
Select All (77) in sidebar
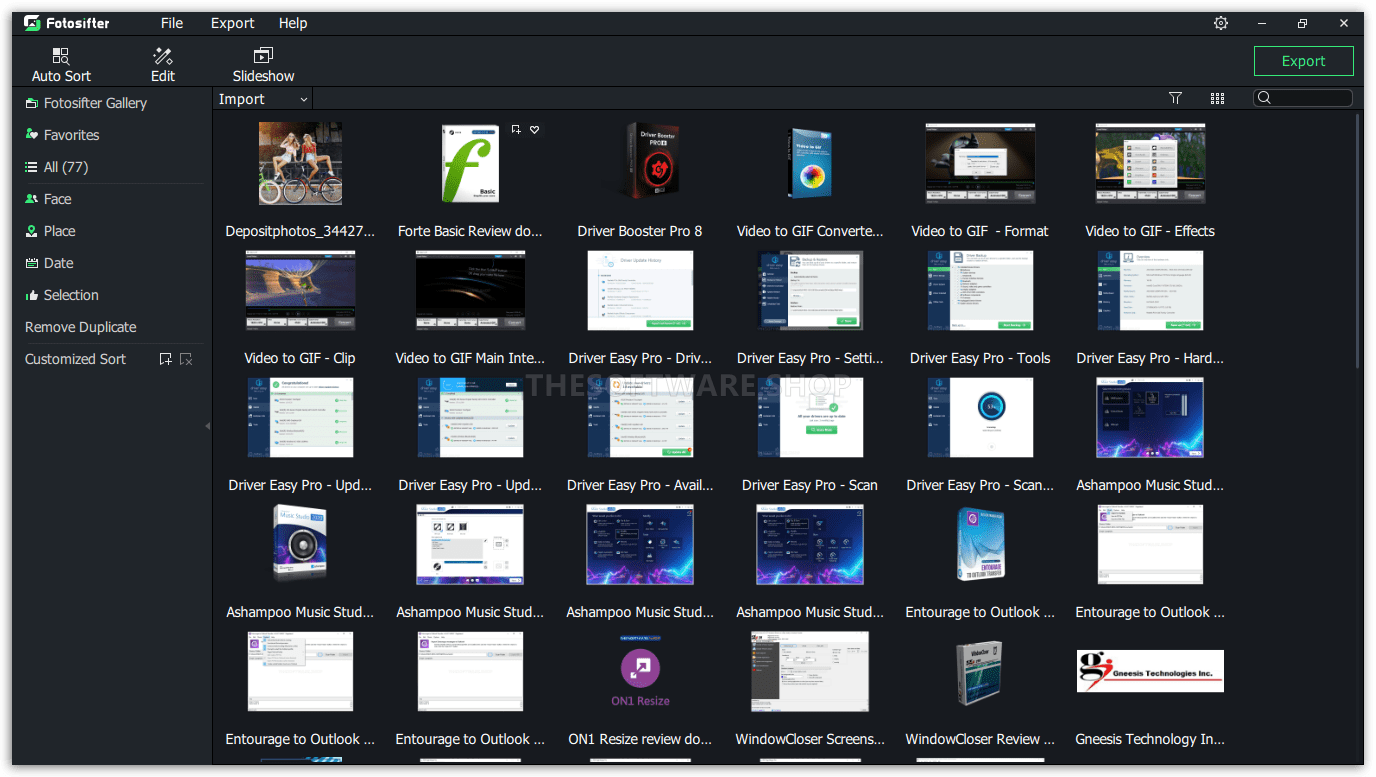tap(57, 167)
